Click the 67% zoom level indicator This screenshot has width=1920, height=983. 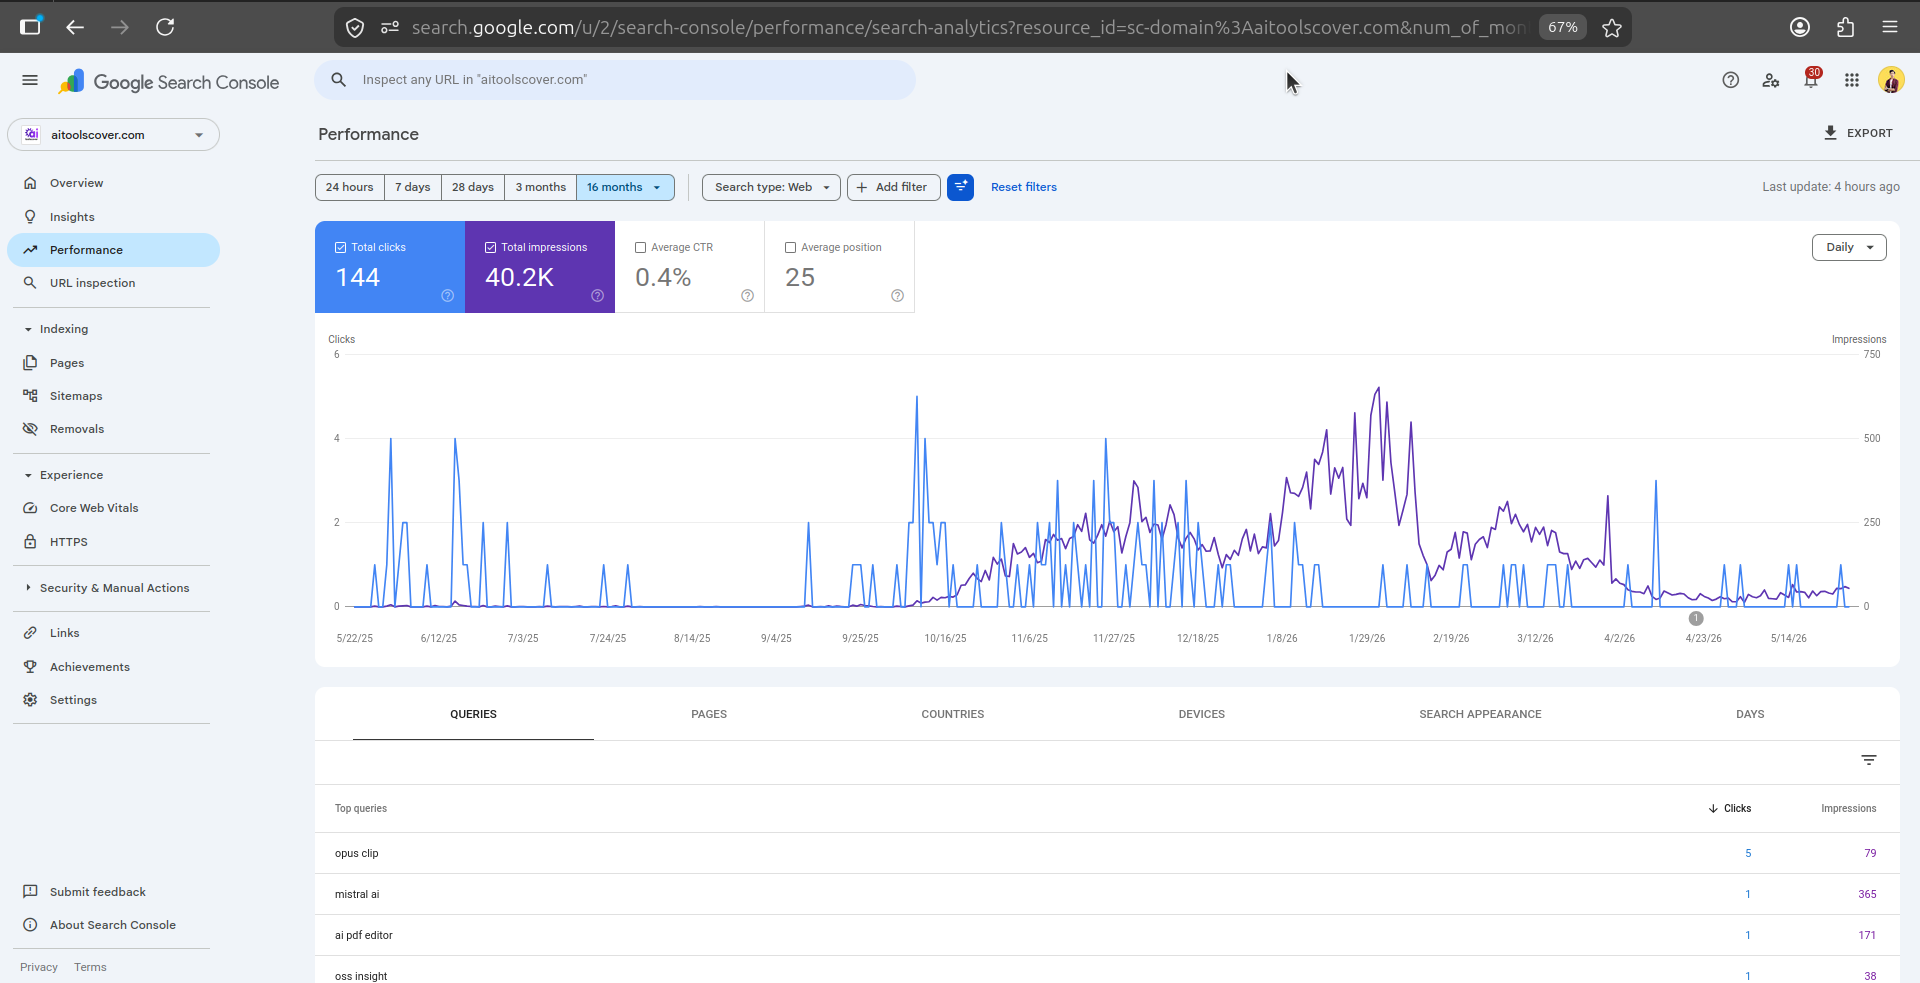click(x=1563, y=27)
